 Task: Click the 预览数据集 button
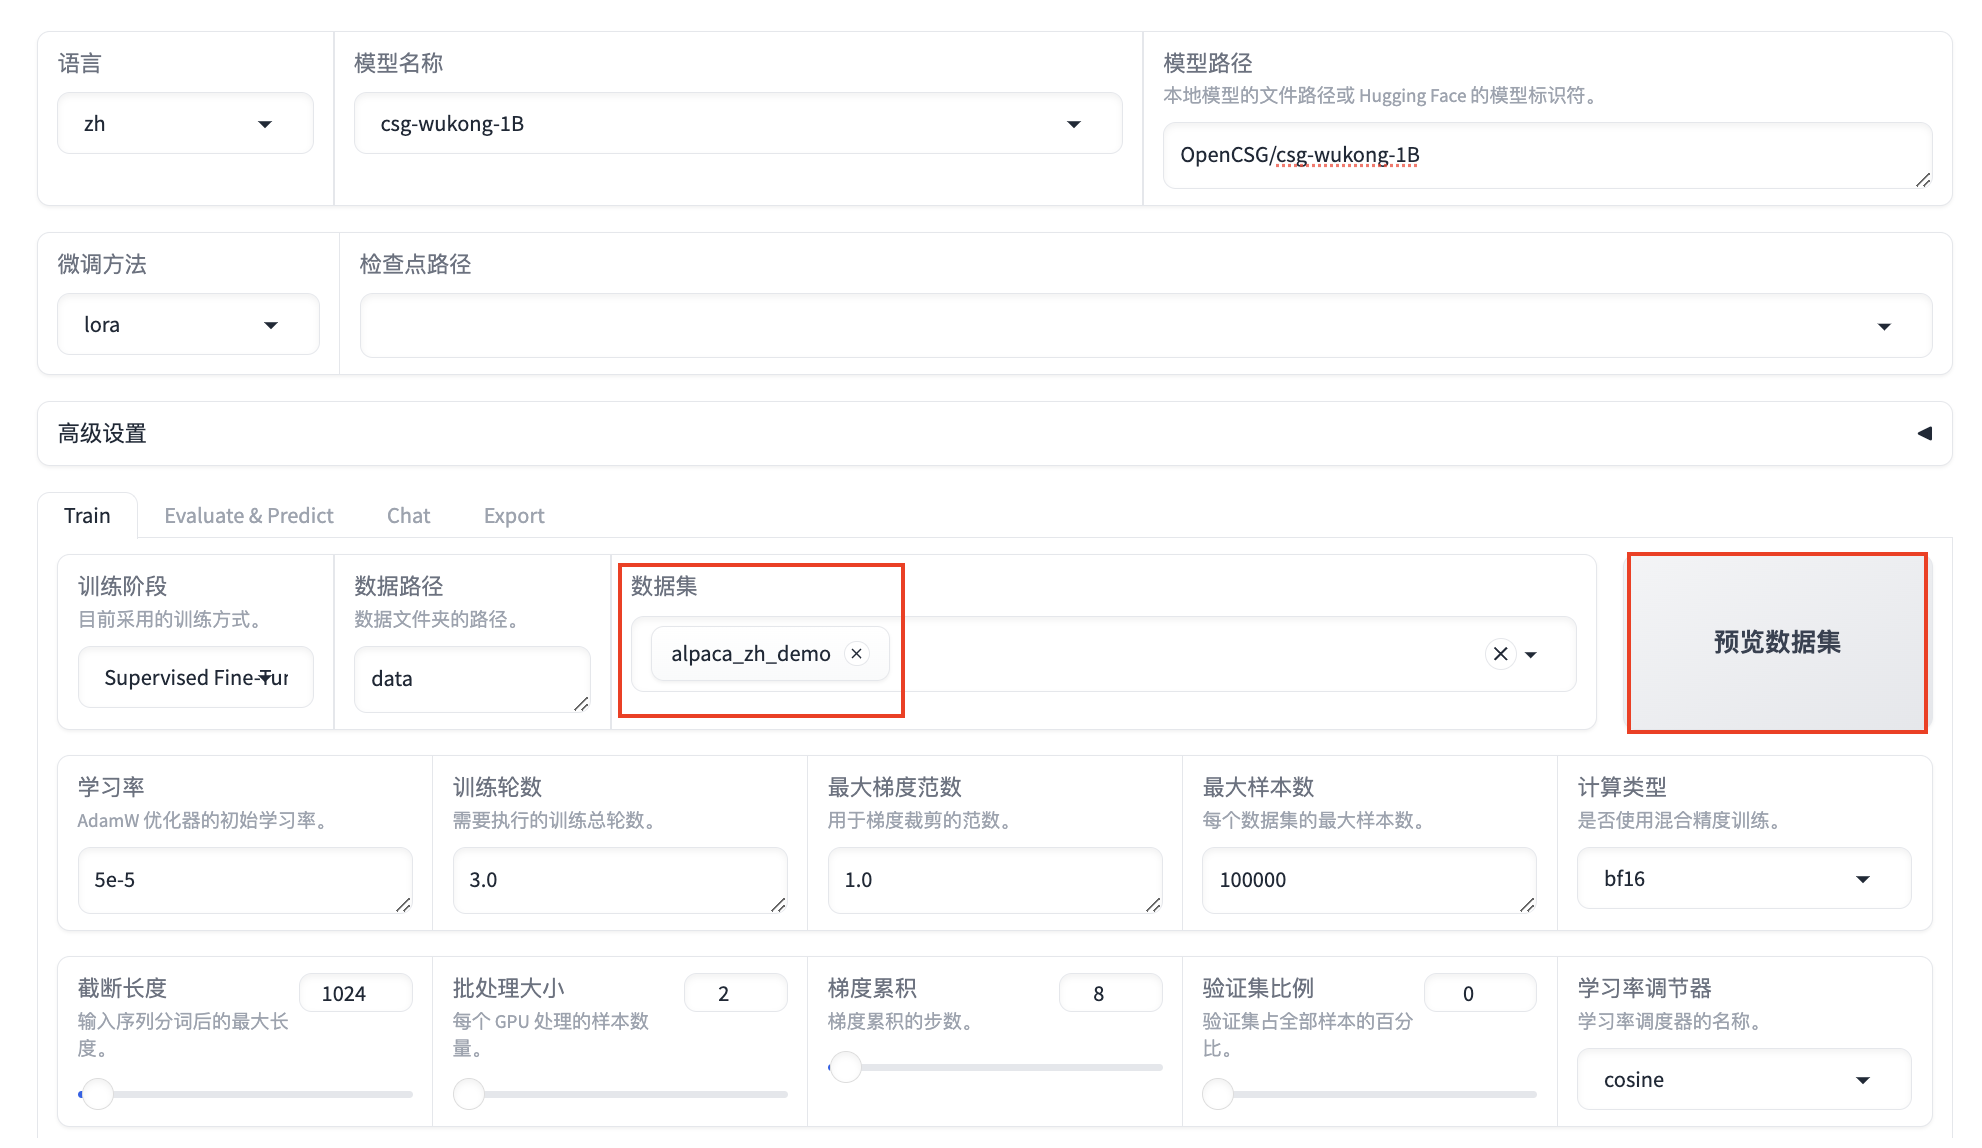(1776, 642)
